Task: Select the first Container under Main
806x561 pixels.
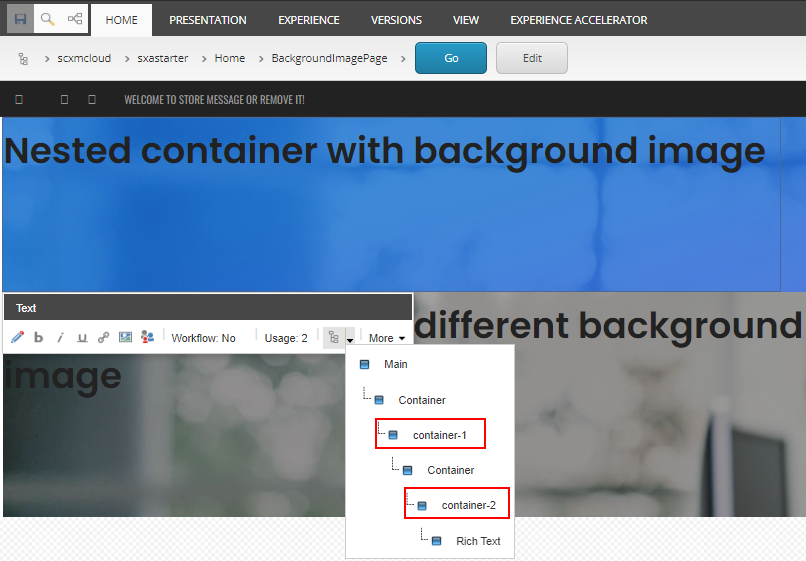Action: (422, 400)
